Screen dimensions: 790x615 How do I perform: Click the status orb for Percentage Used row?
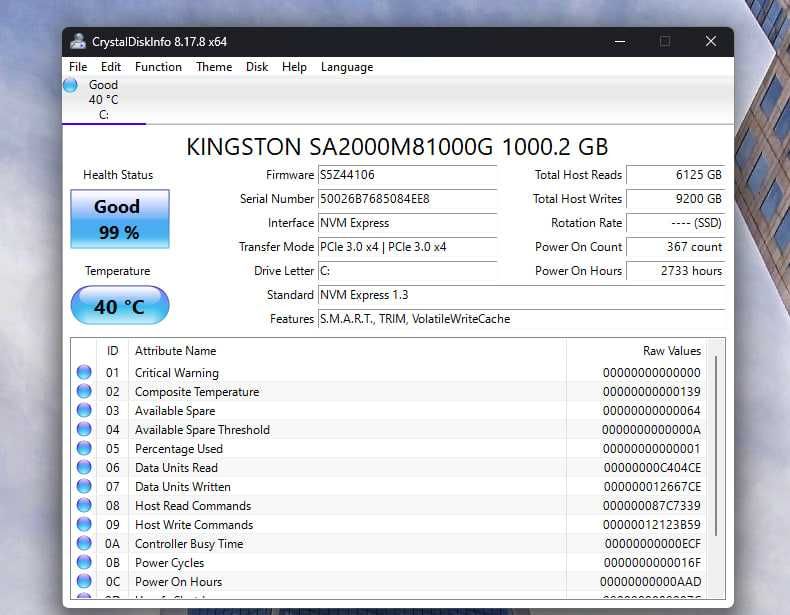coord(84,448)
